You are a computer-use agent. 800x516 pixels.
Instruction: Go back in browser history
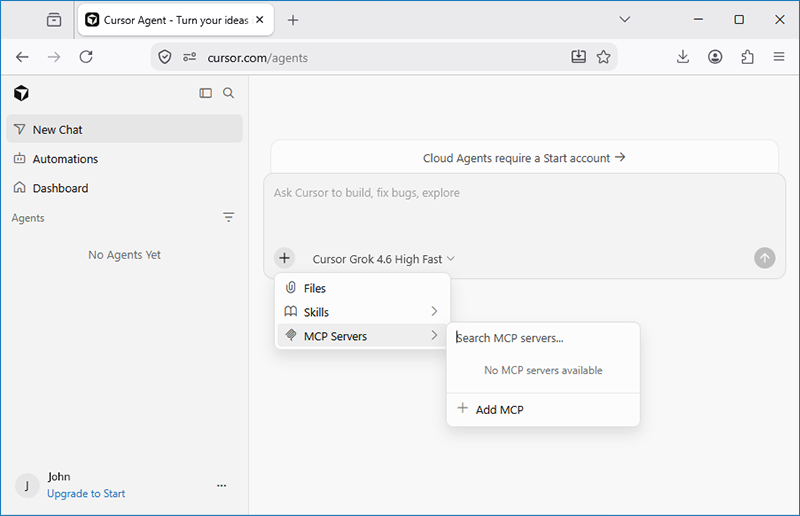(22, 57)
